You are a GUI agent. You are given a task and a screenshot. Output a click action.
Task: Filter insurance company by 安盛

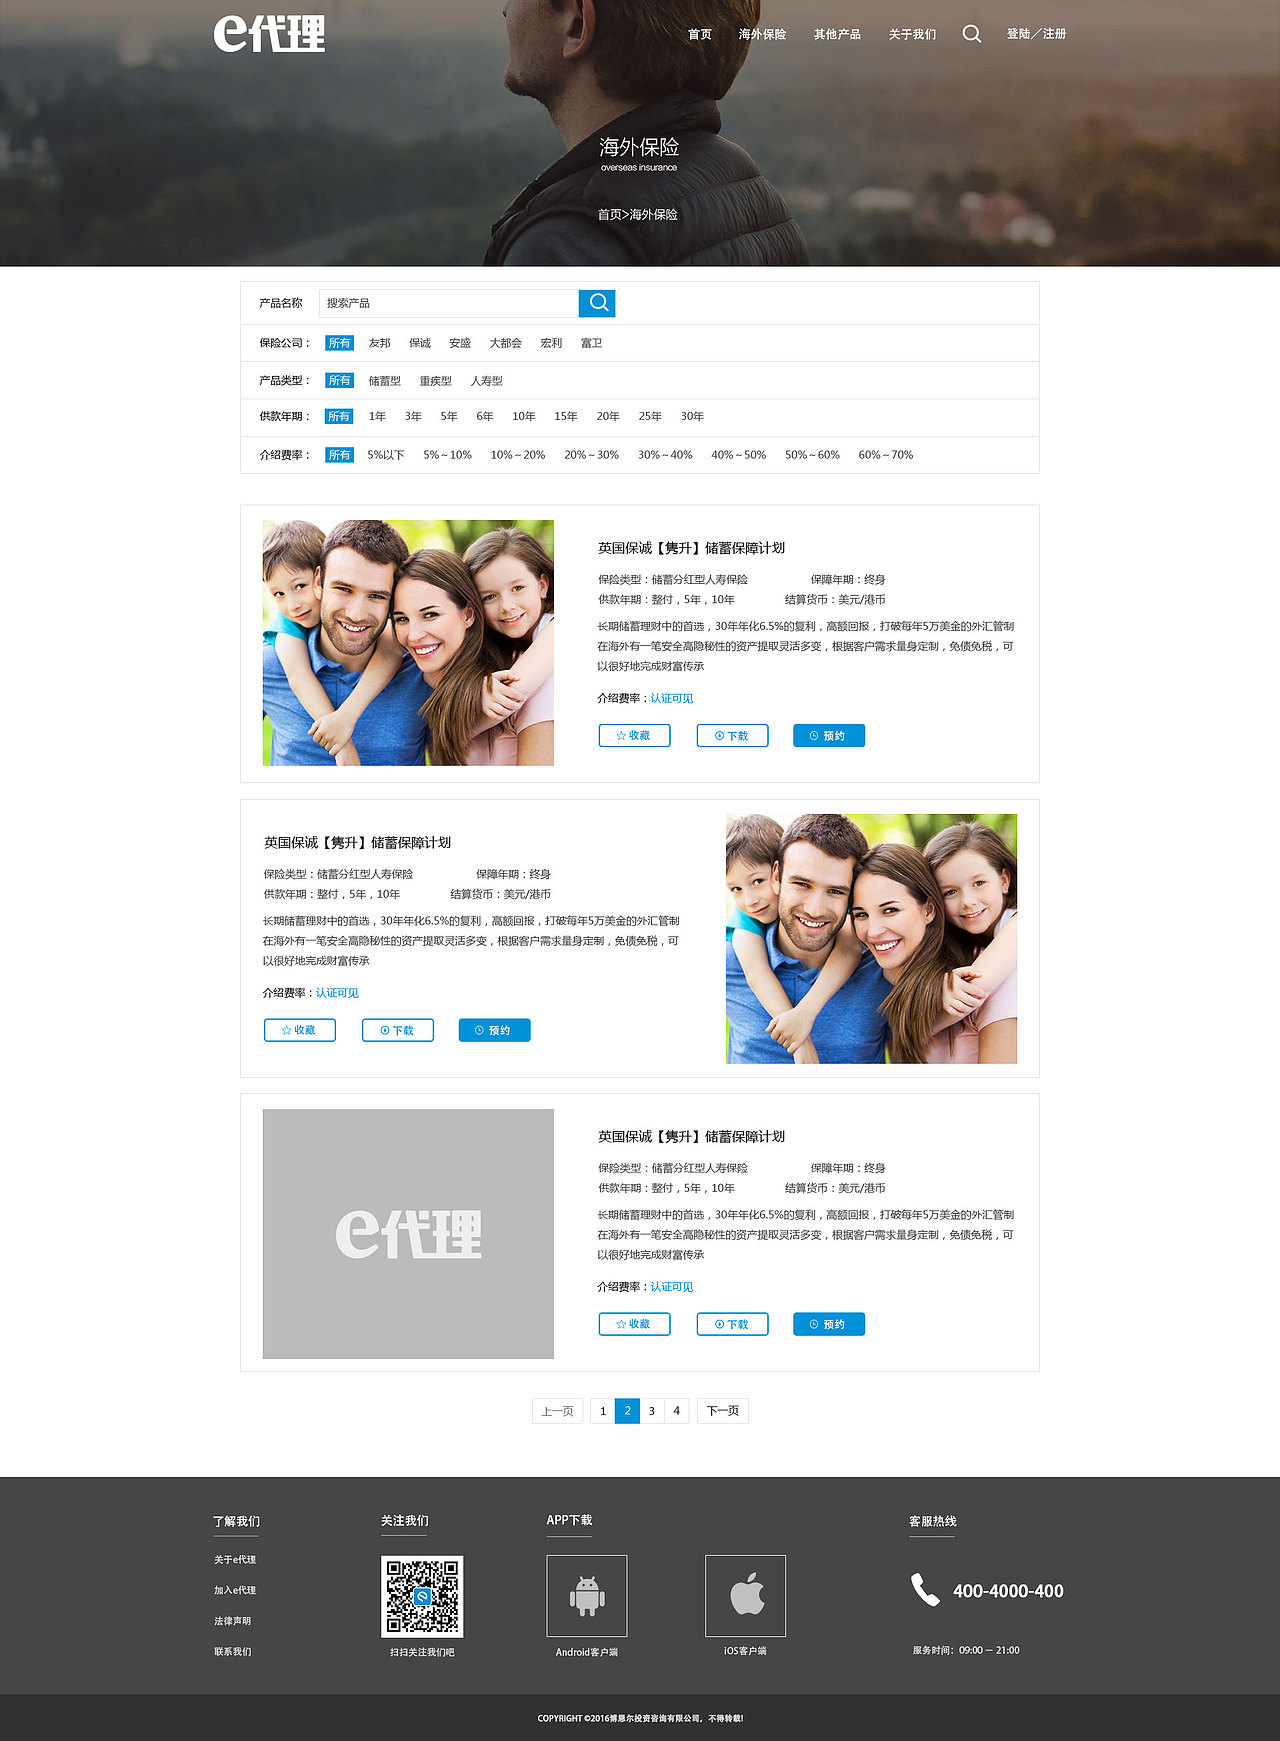[460, 343]
